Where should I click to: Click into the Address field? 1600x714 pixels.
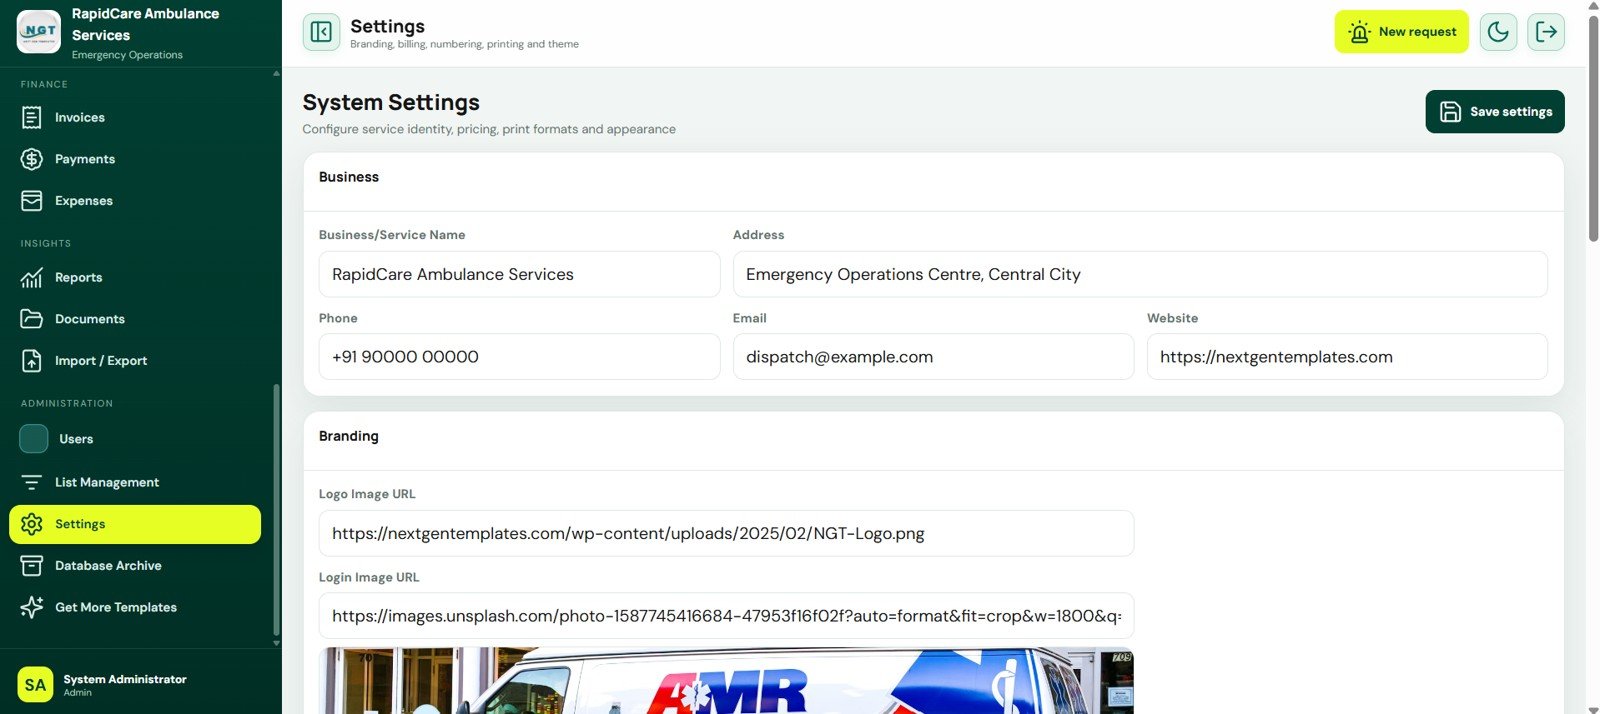(1140, 274)
